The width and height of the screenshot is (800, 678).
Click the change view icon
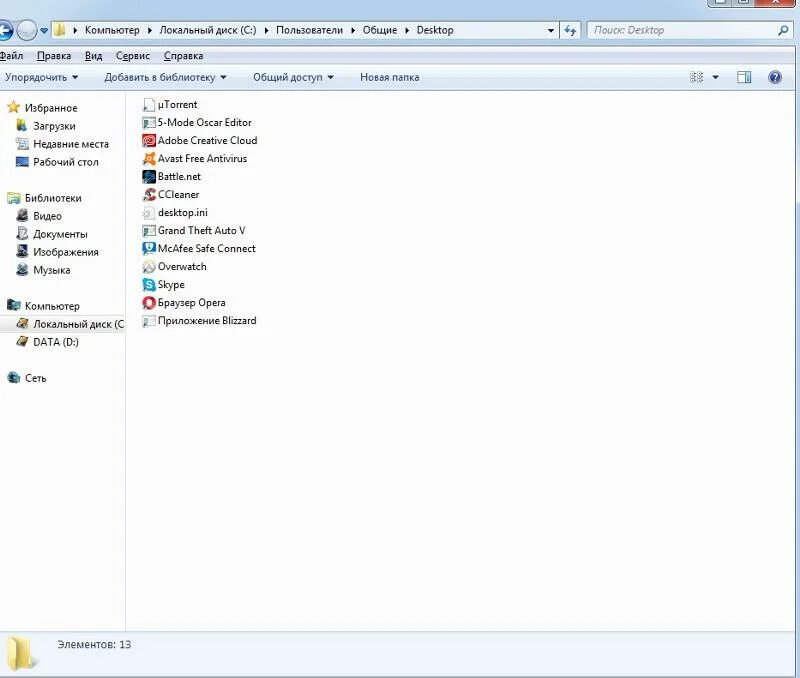point(696,77)
